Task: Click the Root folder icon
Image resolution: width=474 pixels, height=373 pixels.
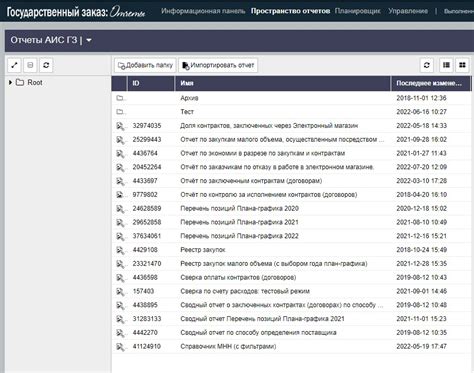Action: [x=20, y=82]
